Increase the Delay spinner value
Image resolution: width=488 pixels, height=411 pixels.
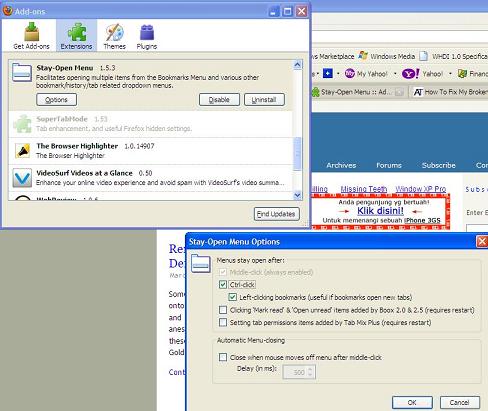coord(310,369)
